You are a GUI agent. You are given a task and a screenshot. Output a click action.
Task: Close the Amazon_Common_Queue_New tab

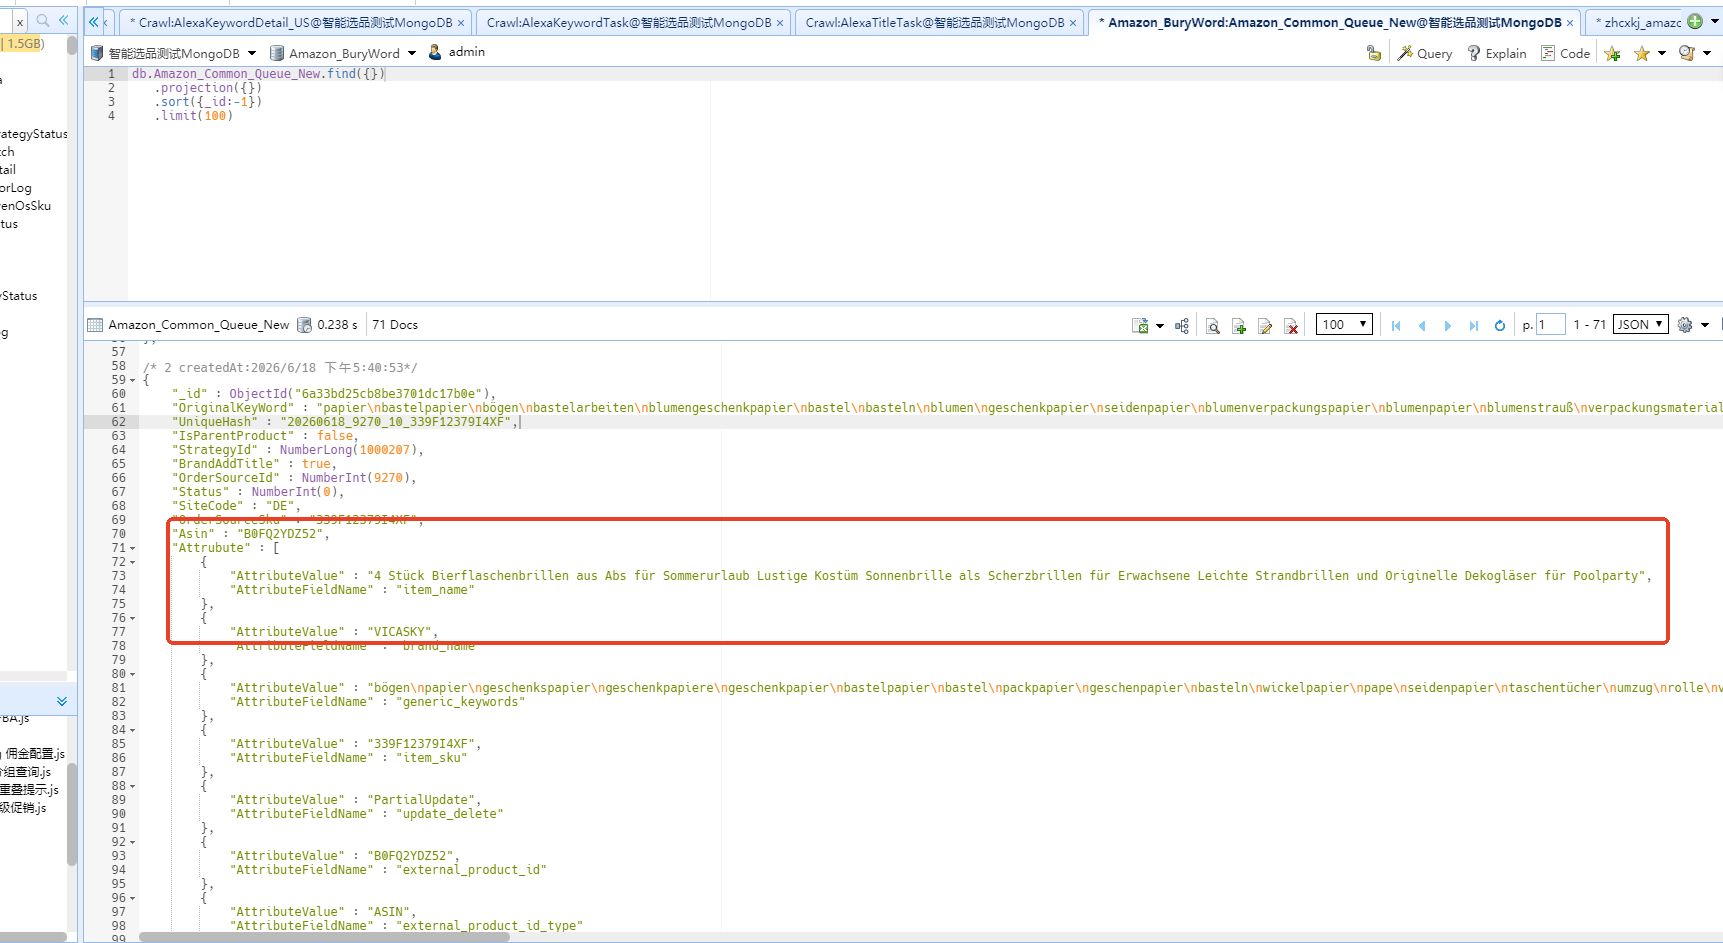point(1570,23)
